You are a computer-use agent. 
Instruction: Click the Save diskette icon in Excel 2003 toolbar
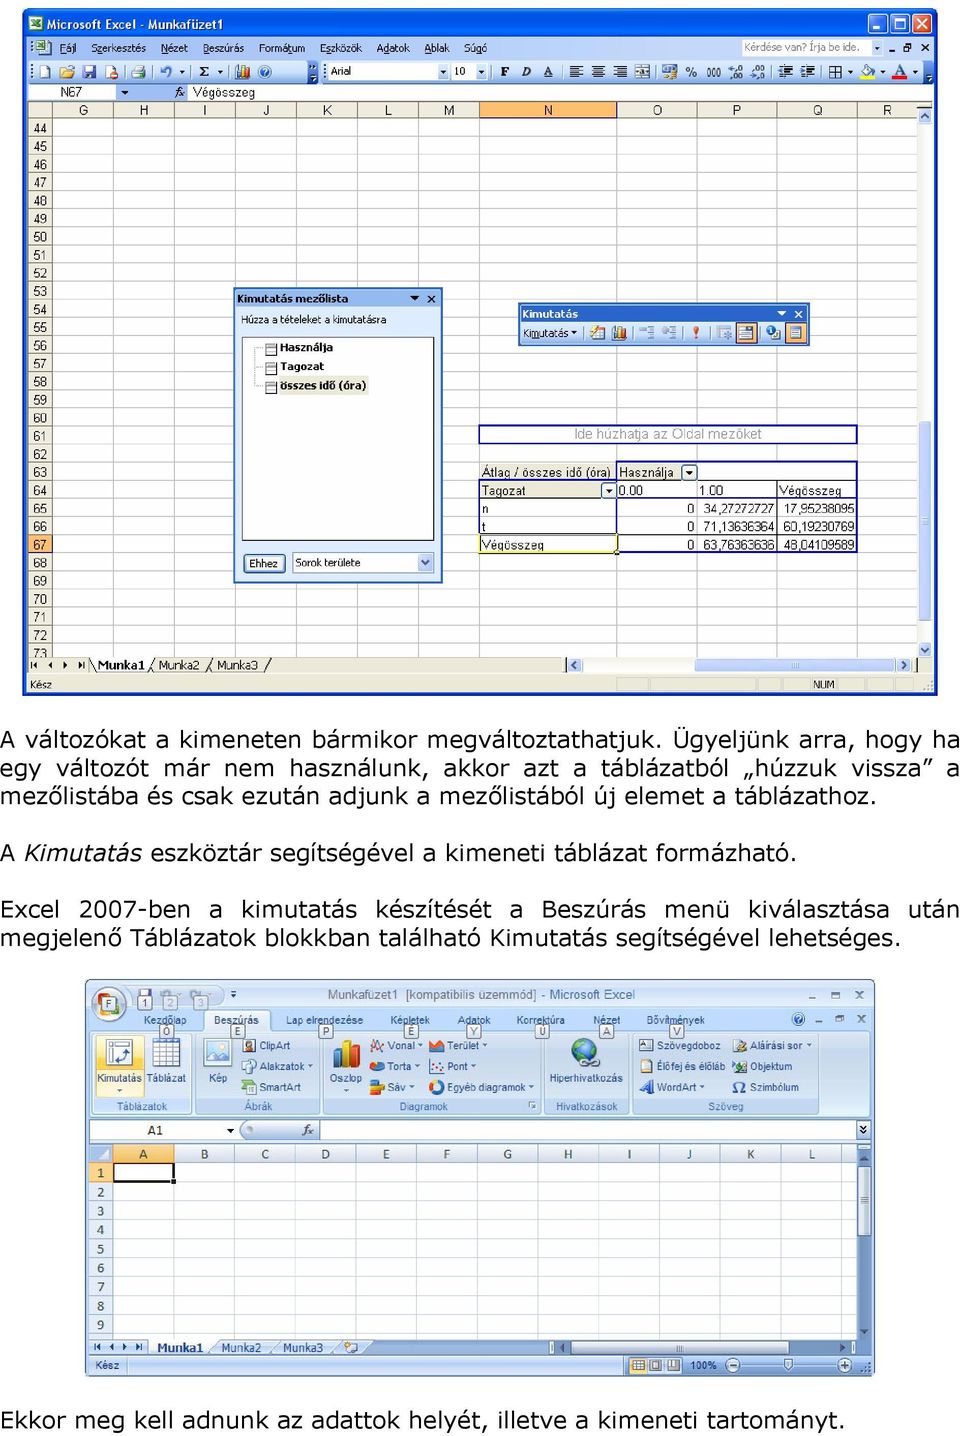(89, 72)
